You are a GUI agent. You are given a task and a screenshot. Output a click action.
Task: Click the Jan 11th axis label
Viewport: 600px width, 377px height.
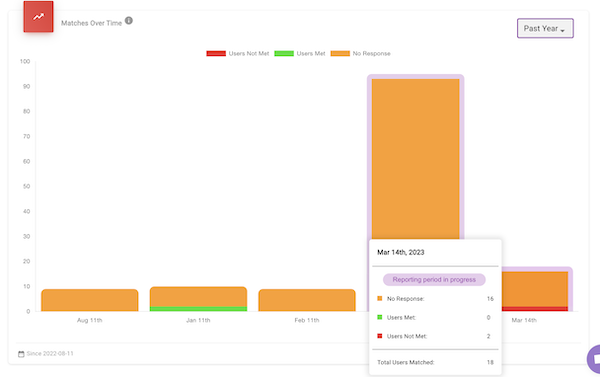[198, 320]
